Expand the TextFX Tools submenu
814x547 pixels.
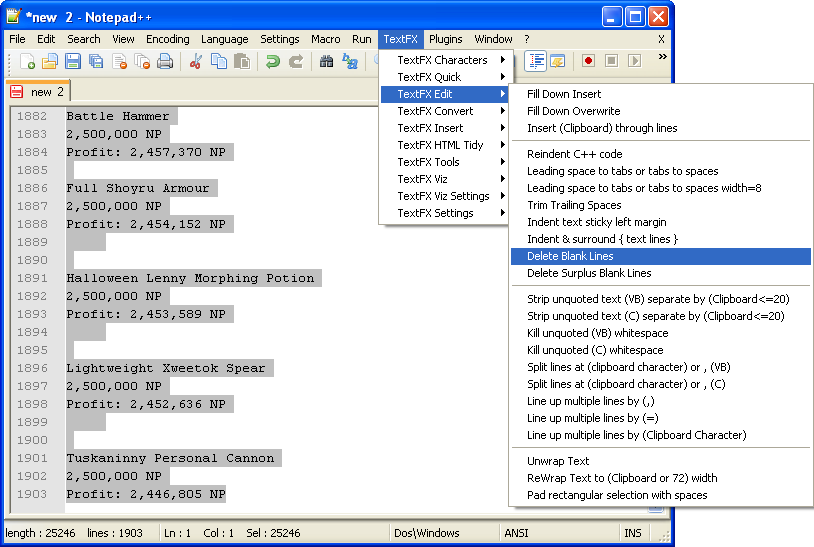pos(446,162)
